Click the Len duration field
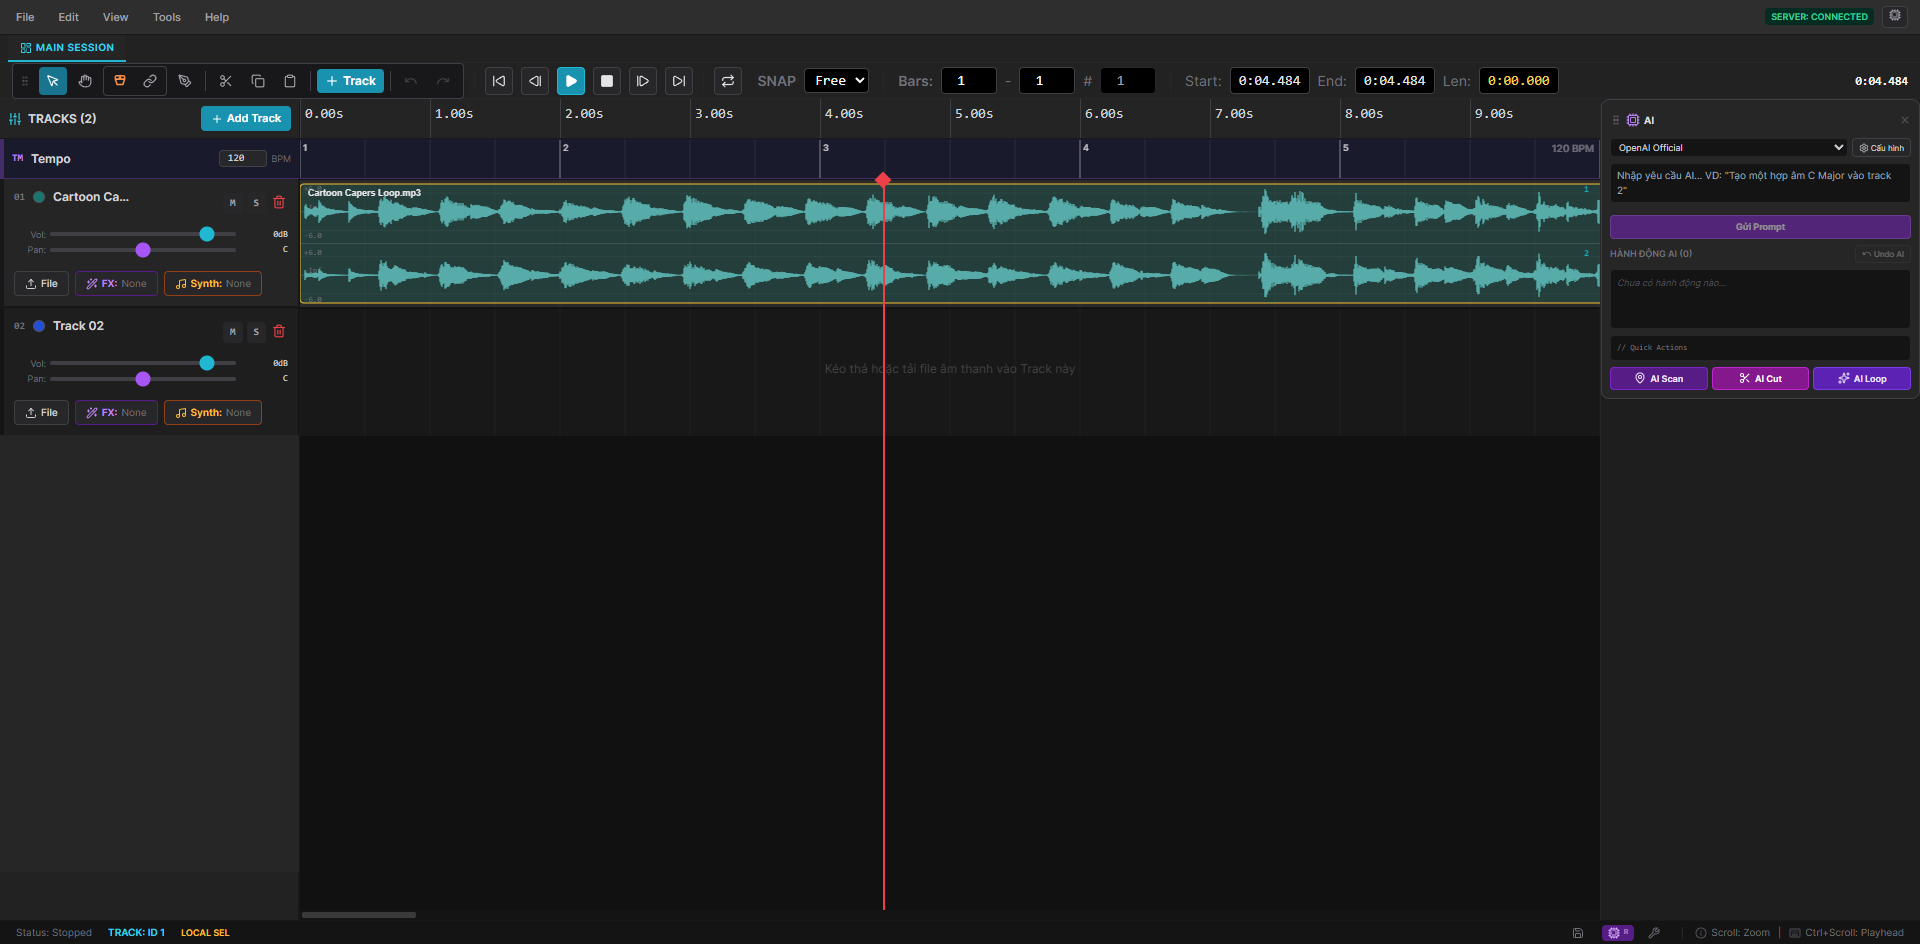 (1519, 81)
